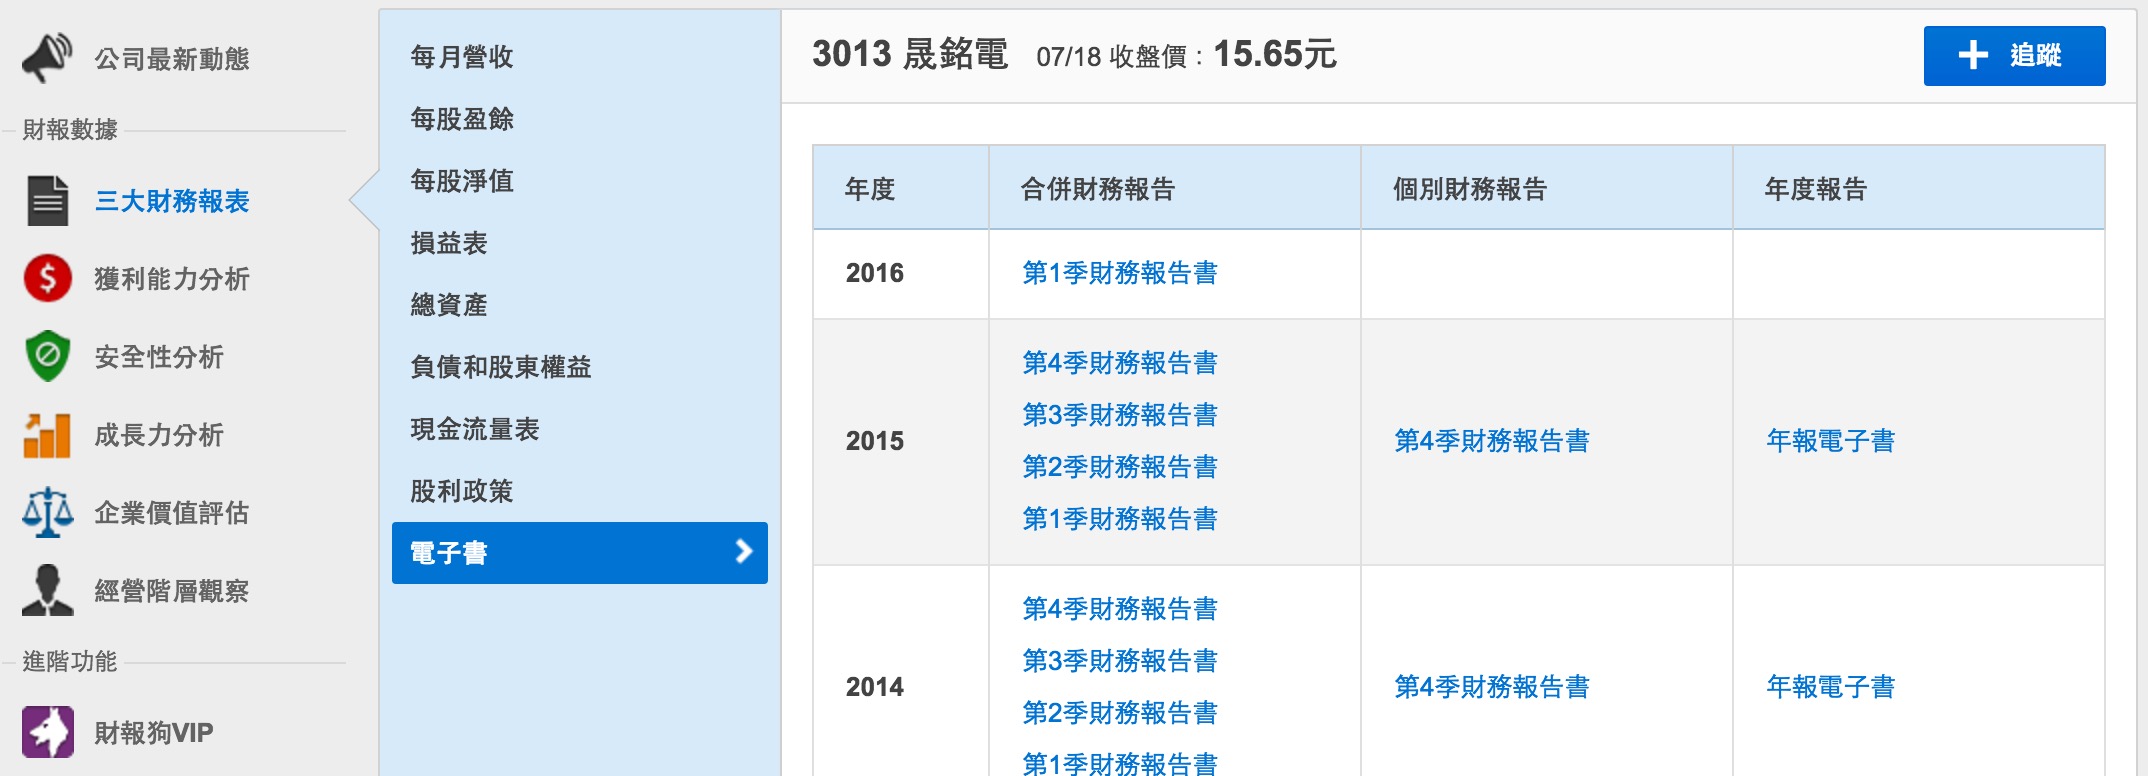Open 獲利能力分析 section
This screenshot has width=2148, height=776.
[172, 279]
